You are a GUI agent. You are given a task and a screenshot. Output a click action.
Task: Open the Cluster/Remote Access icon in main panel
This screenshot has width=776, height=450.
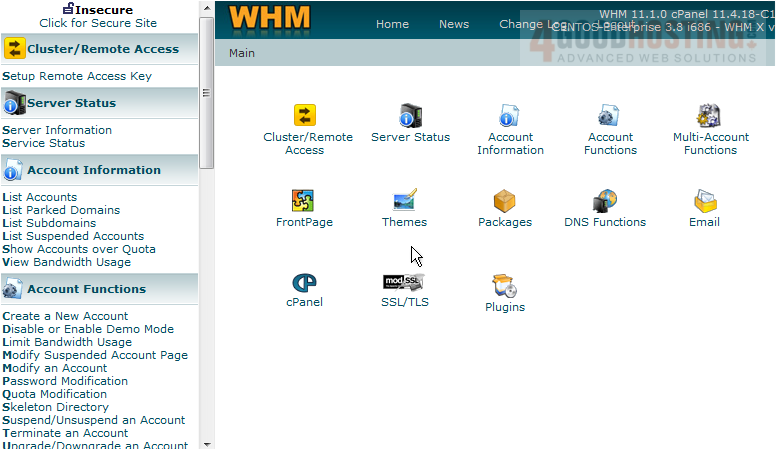(x=304, y=116)
